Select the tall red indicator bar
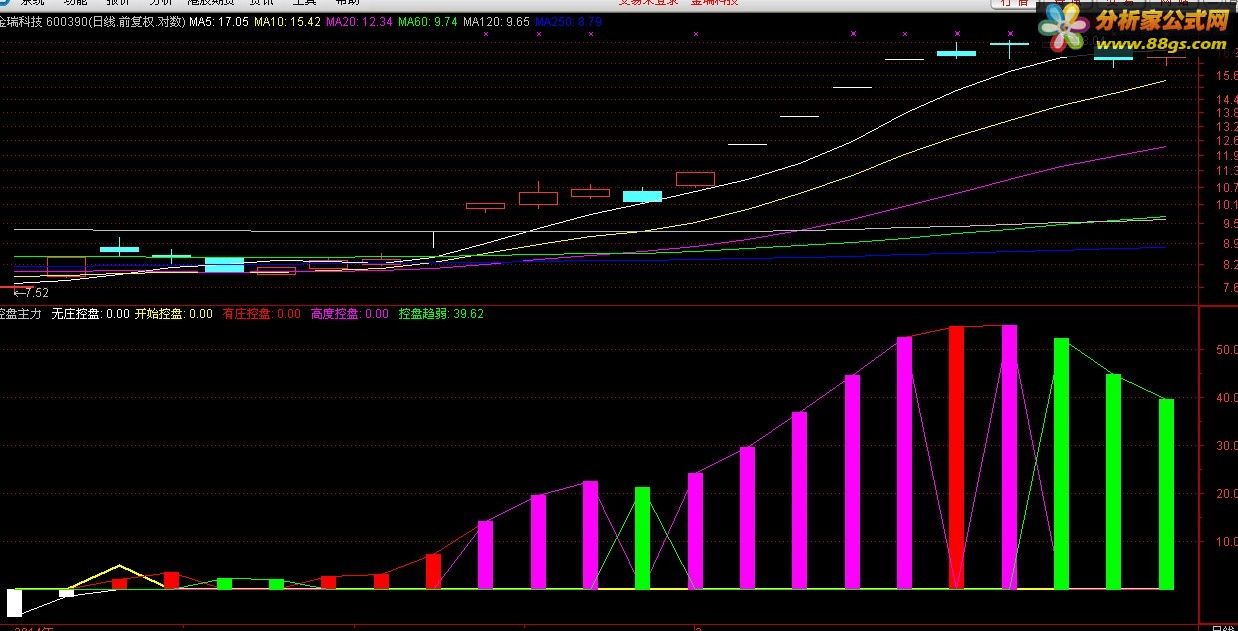The image size is (1238, 631). tap(956, 457)
